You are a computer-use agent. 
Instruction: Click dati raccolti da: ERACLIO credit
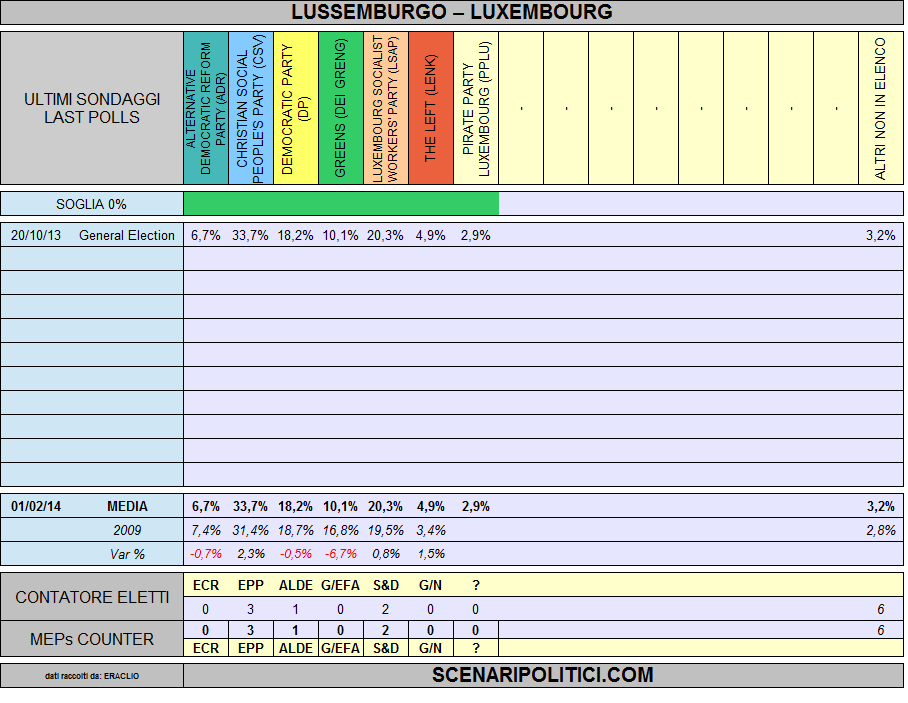tap(92, 676)
